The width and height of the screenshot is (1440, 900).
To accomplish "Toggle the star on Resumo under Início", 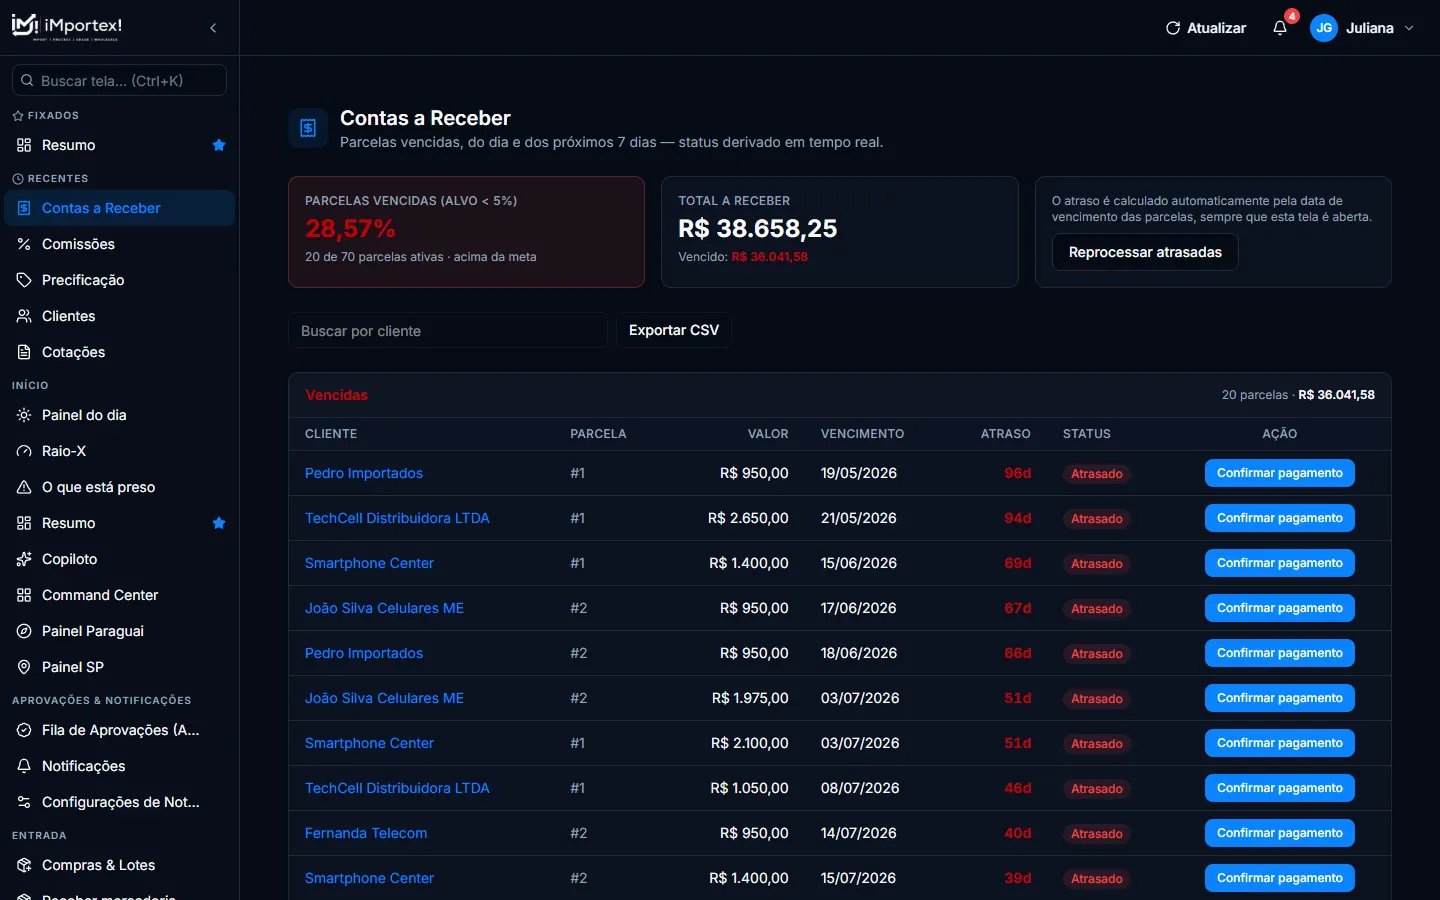I will [x=219, y=523].
